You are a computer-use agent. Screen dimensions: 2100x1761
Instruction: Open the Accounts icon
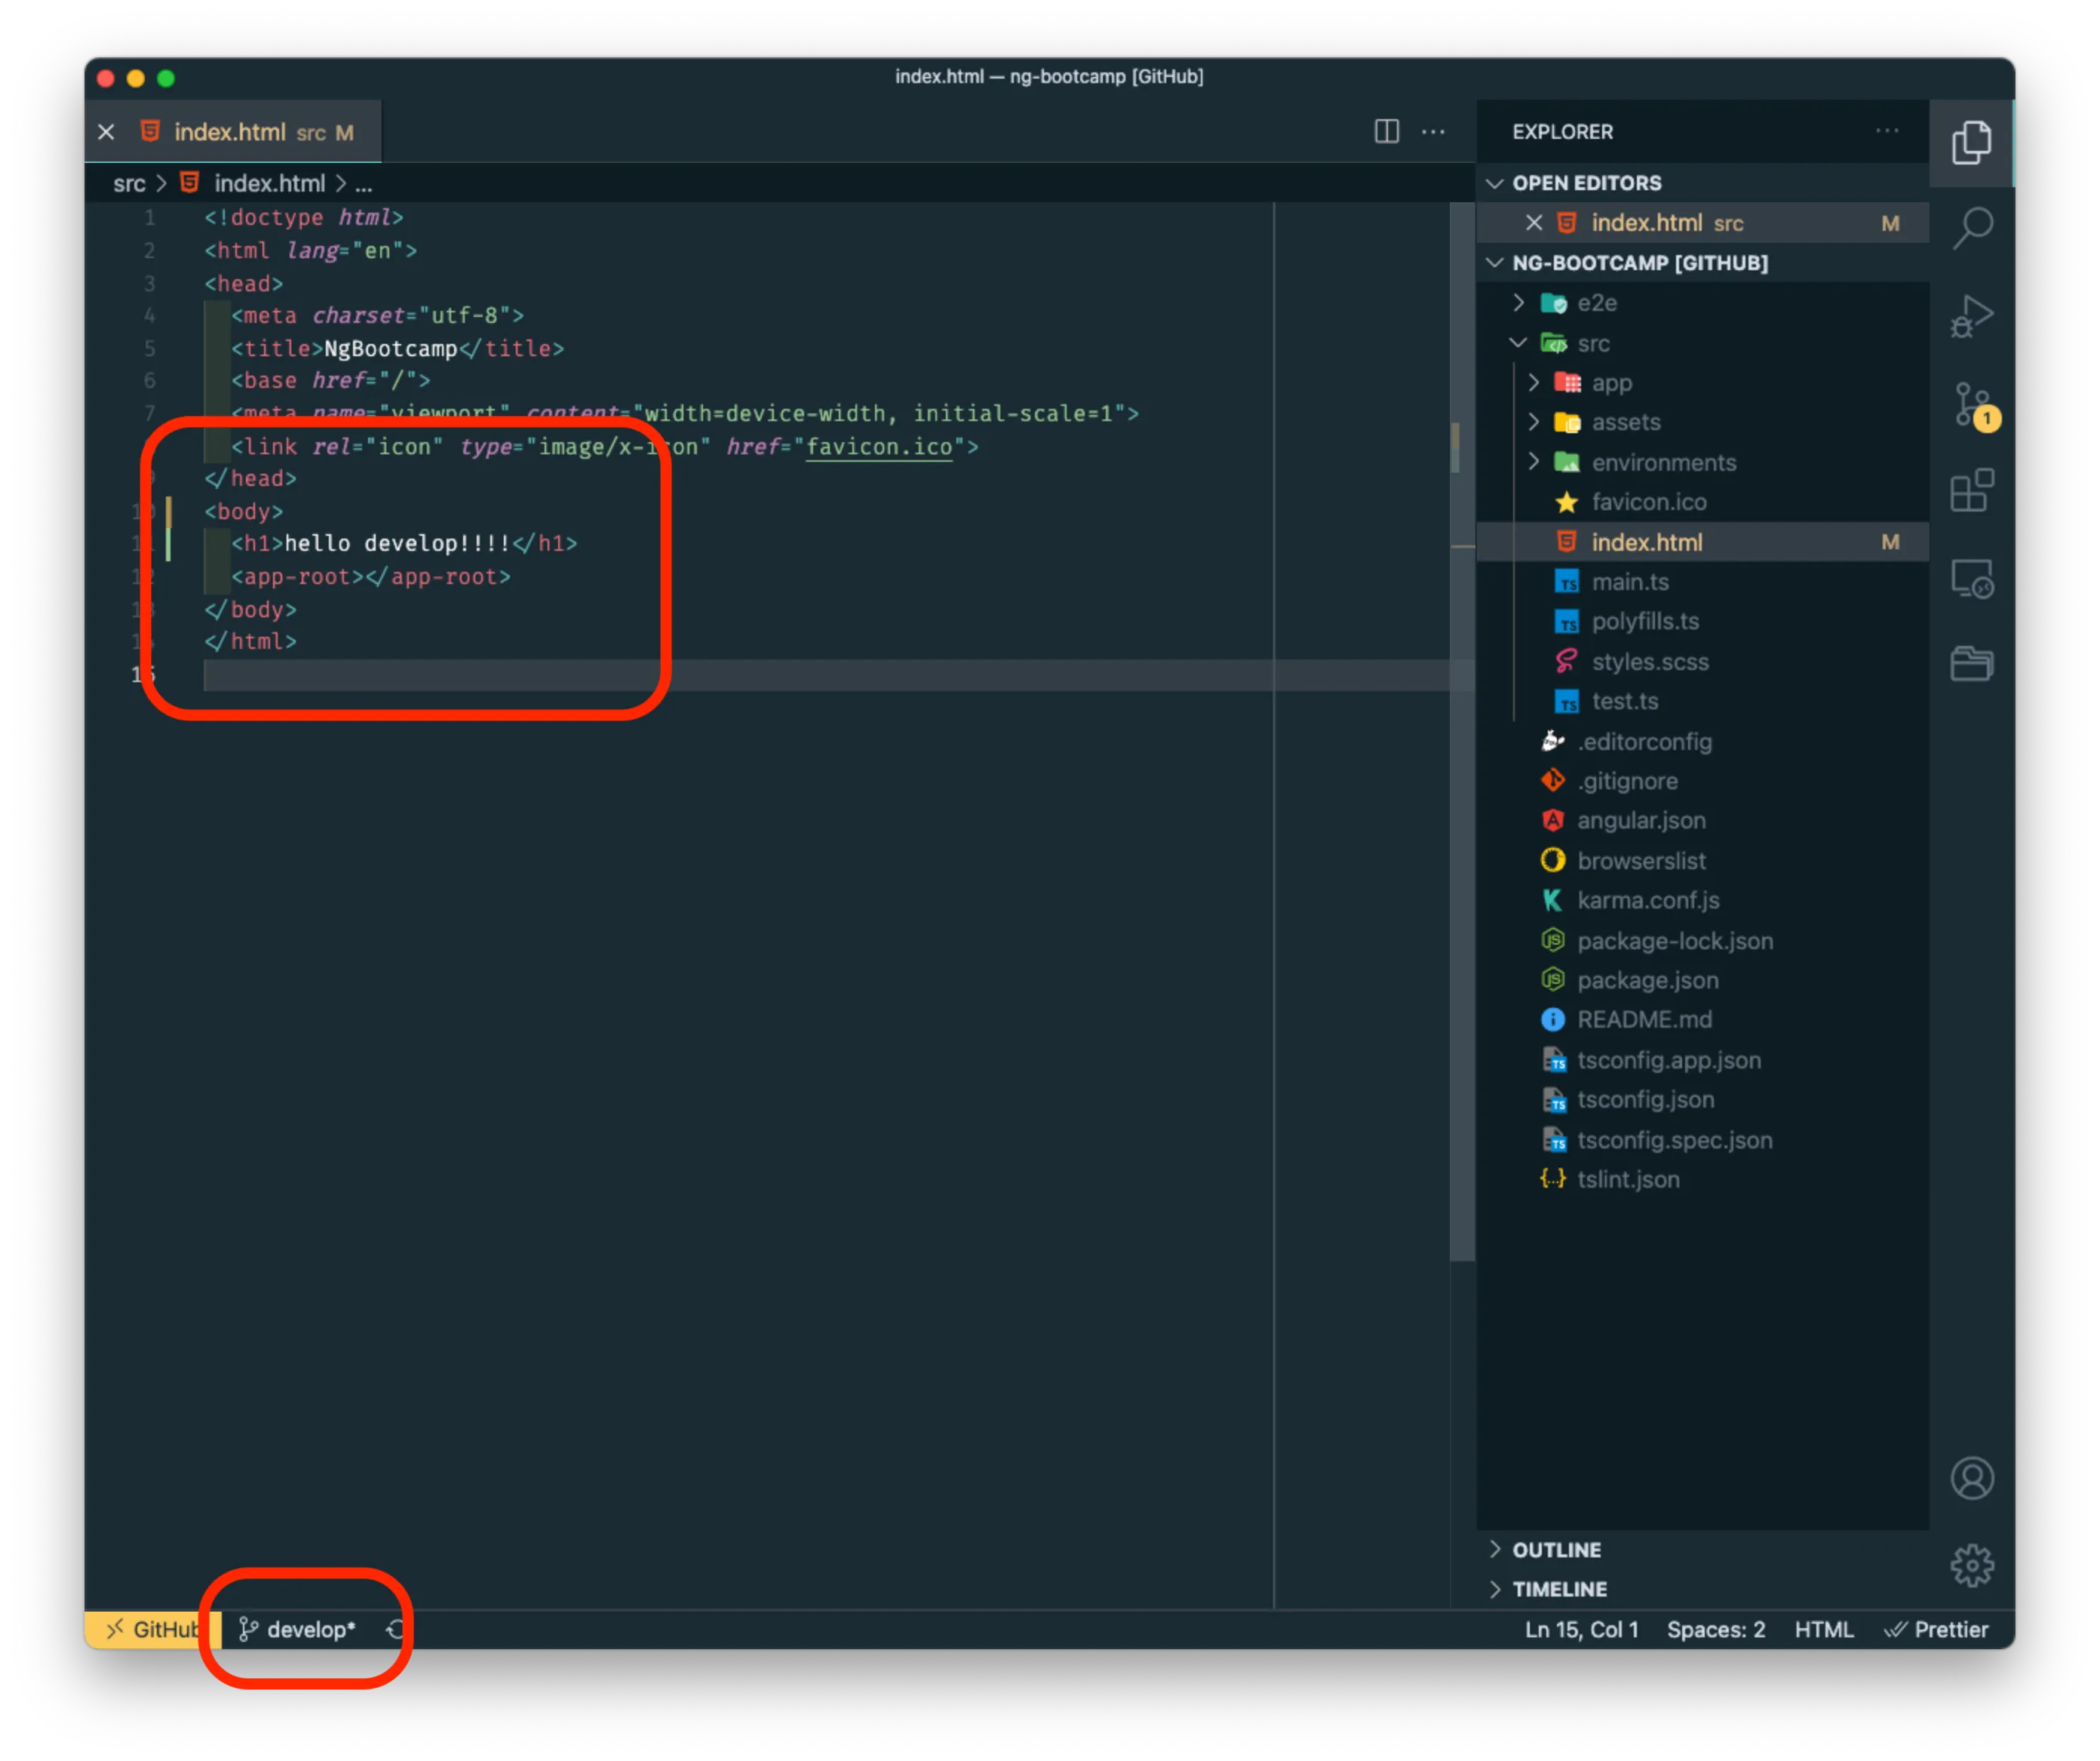click(x=1971, y=1478)
